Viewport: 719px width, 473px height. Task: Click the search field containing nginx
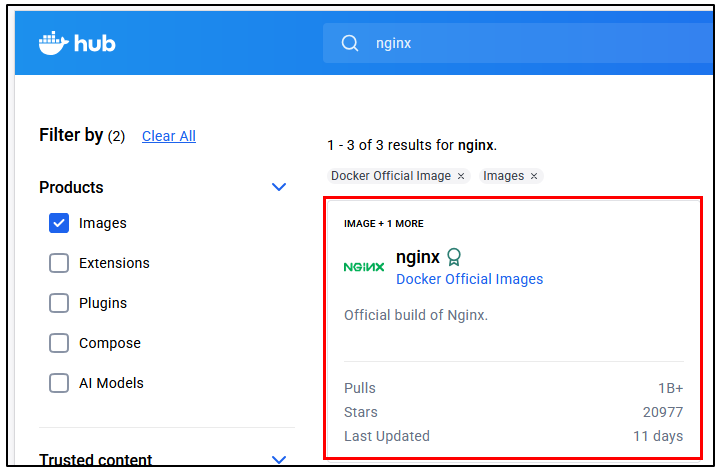pos(520,43)
